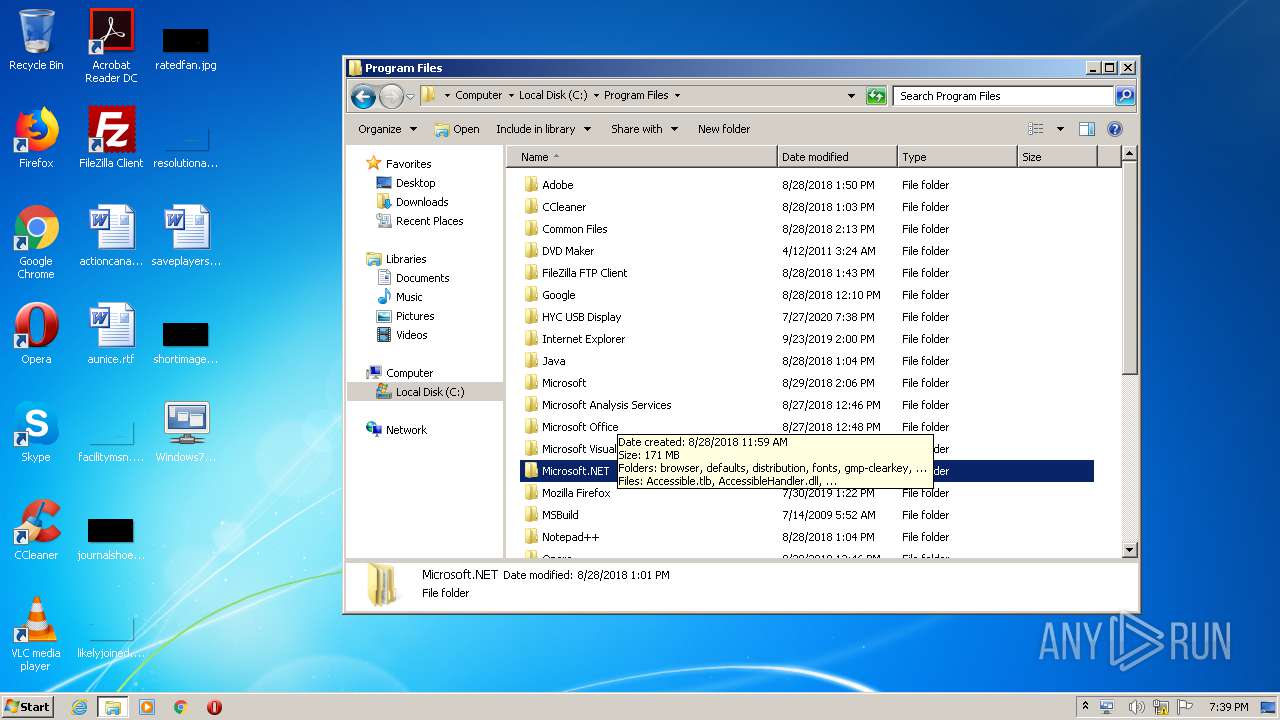Select the HYC USB Display folder

pyautogui.click(x=581, y=317)
